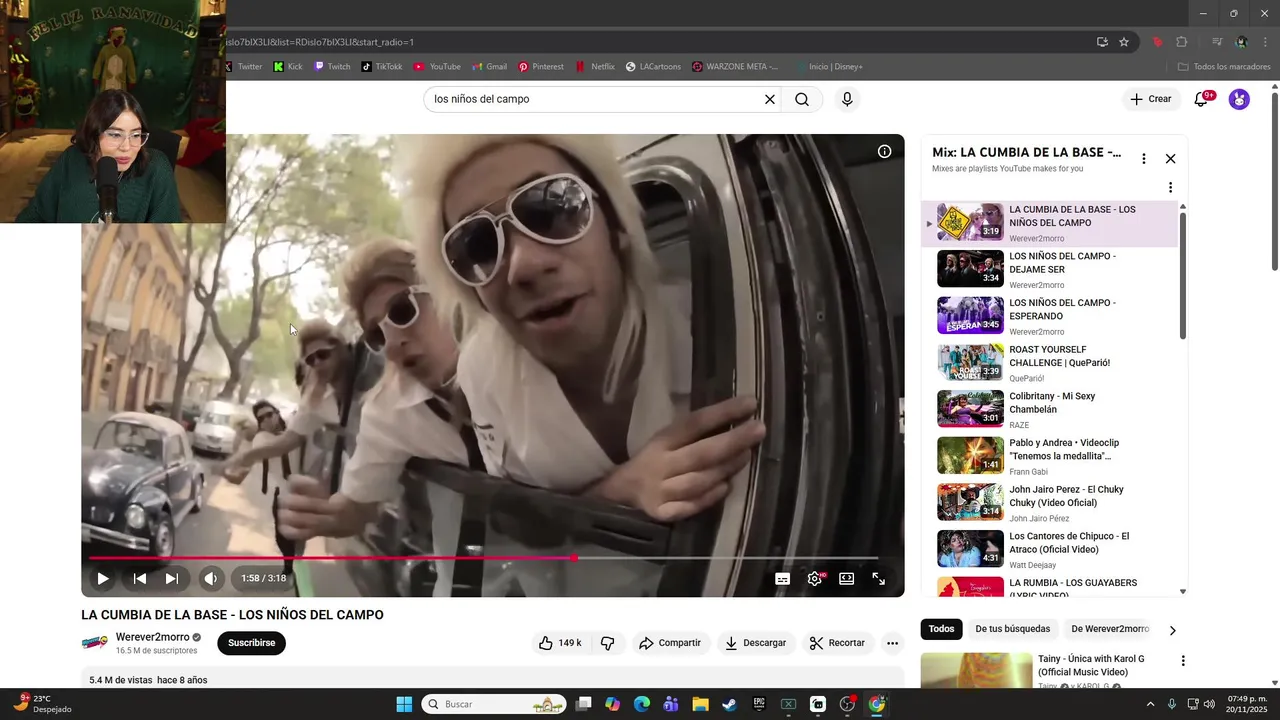Select De Werever2morro filter chip
Image resolution: width=1280 pixels, height=720 pixels.
(x=1110, y=629)
